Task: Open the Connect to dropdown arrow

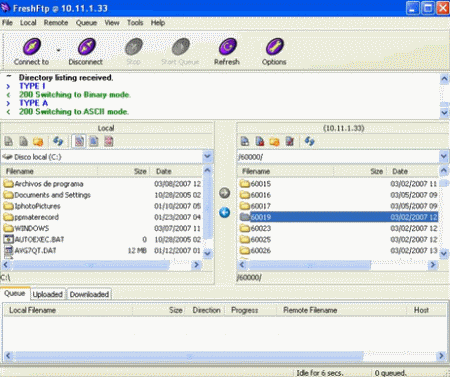Action: (x=58, y=50)
